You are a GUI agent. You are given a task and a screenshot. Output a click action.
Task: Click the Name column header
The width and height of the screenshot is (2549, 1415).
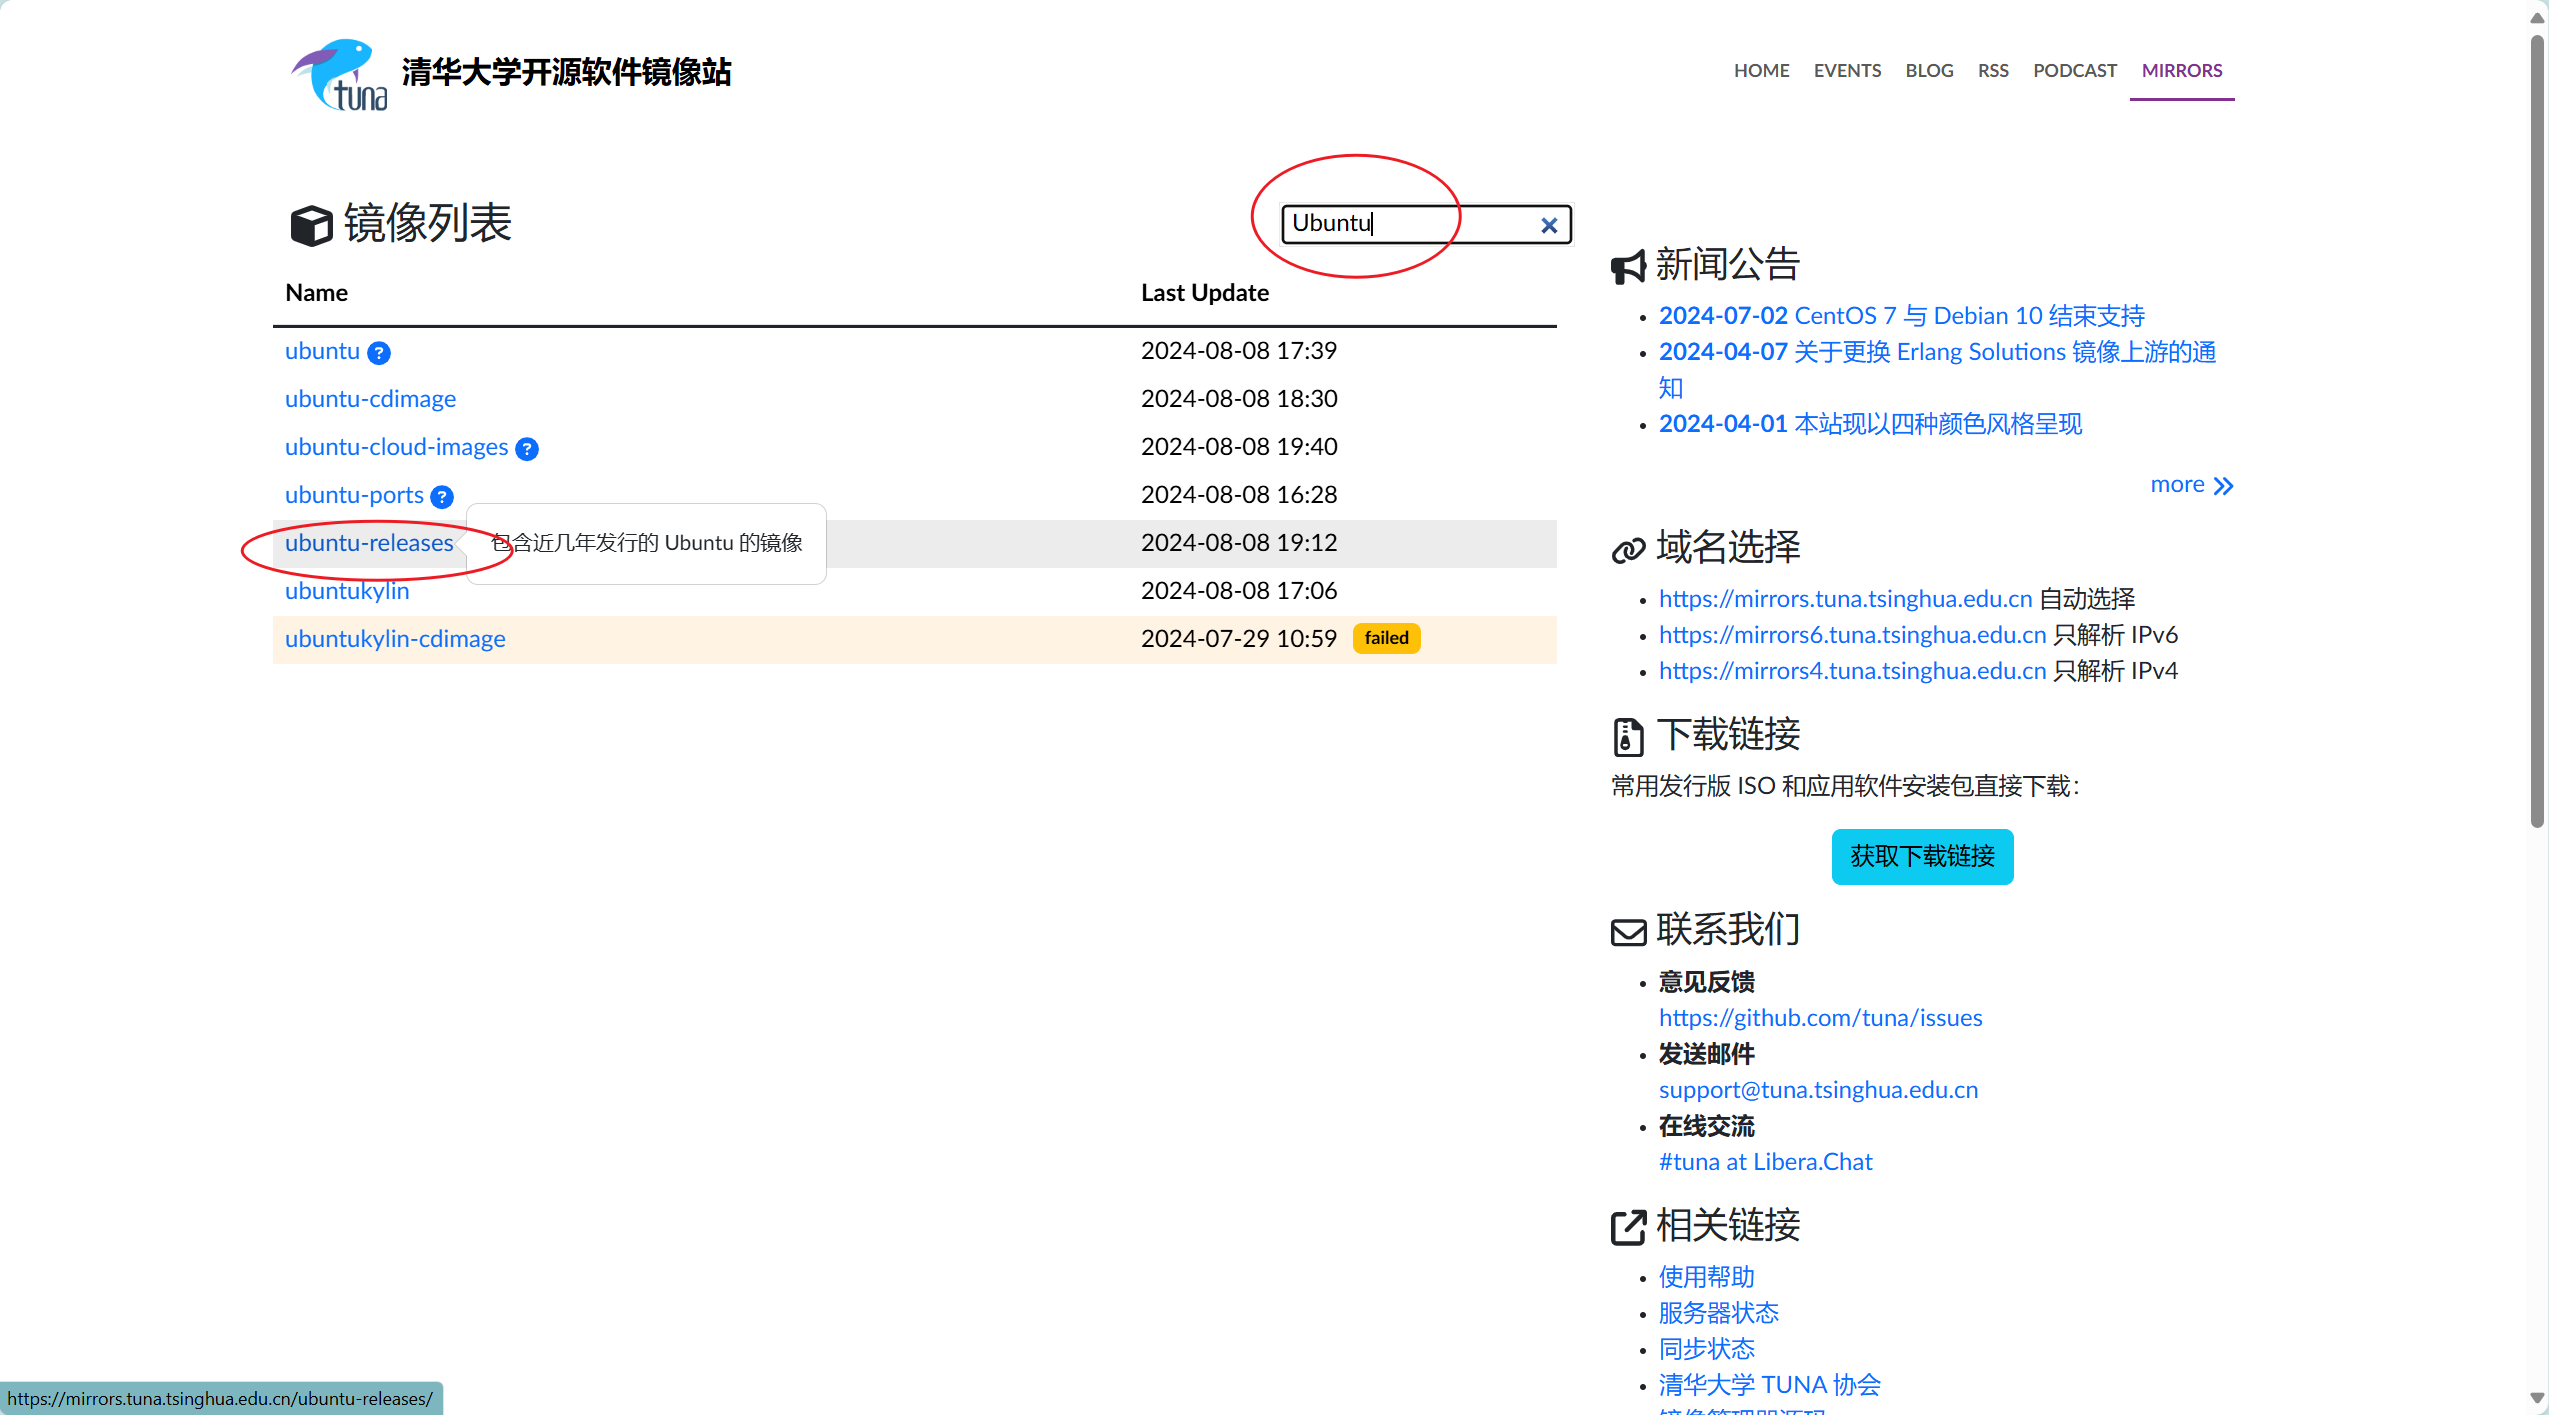(x=316, y=293)
